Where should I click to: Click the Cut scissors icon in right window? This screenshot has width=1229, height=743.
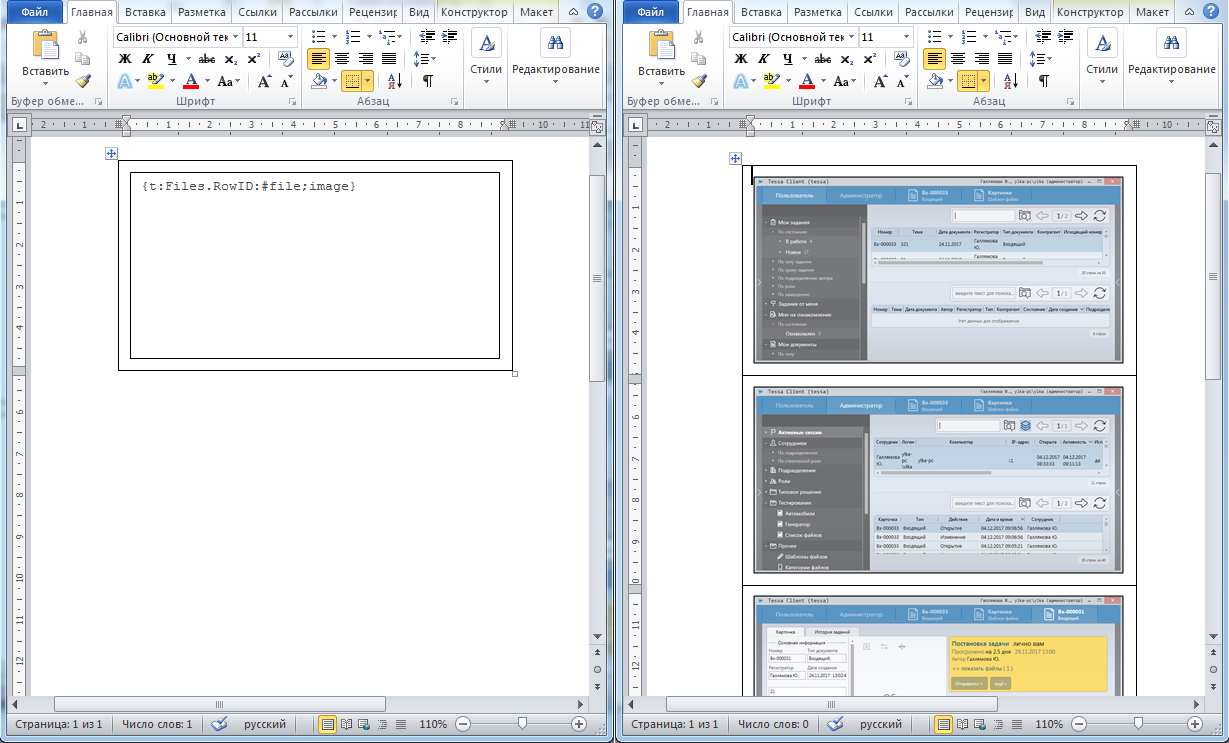[x=699, y=37]
